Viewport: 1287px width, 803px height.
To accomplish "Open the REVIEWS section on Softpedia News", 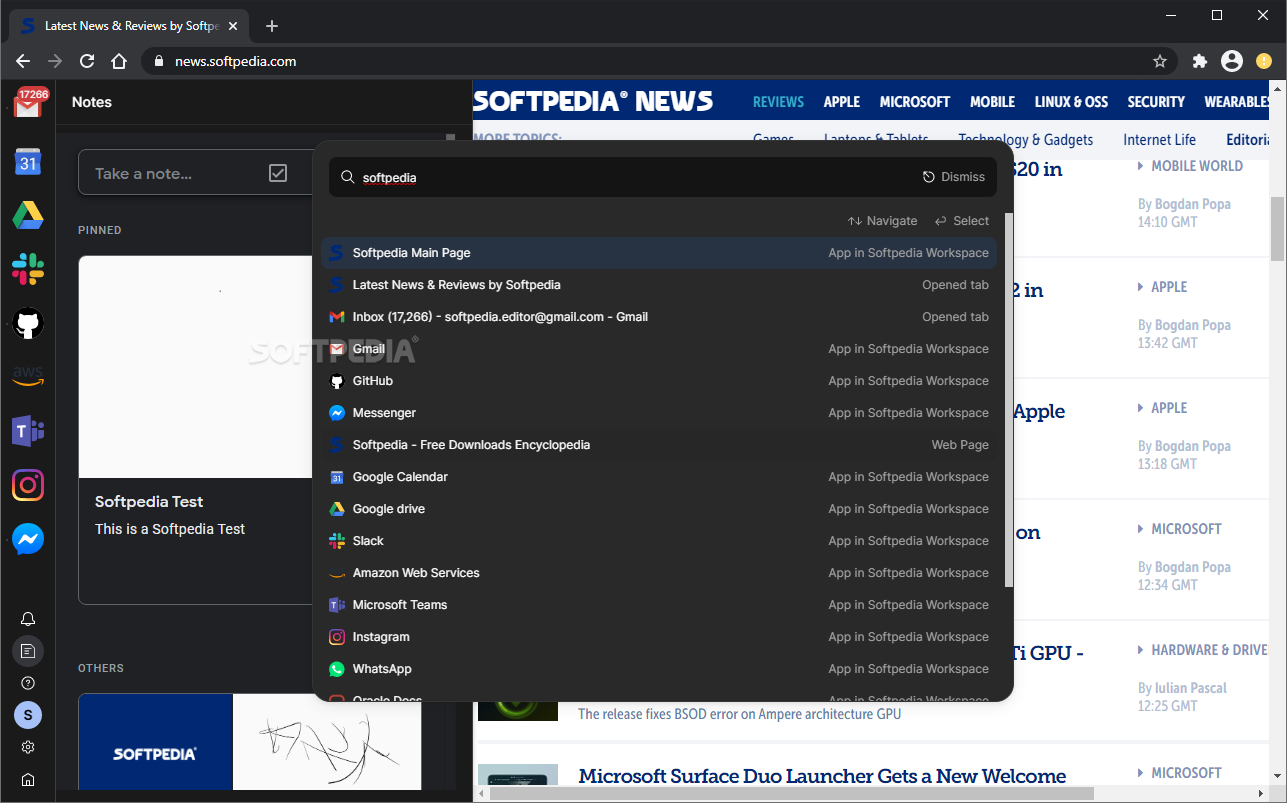I will tap(778, 102).
